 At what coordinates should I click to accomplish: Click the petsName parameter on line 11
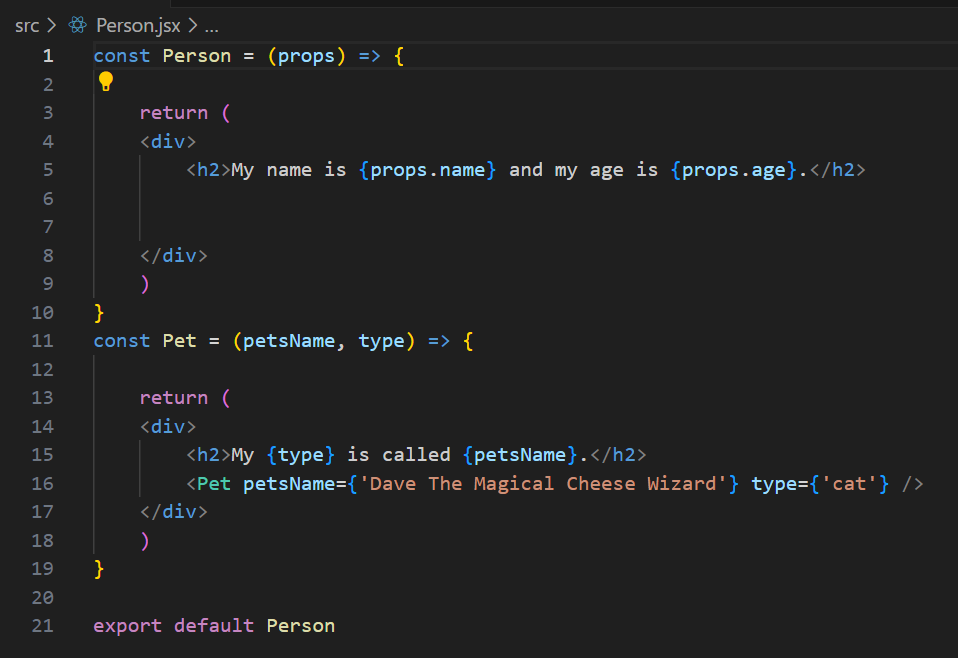[289, 341]
